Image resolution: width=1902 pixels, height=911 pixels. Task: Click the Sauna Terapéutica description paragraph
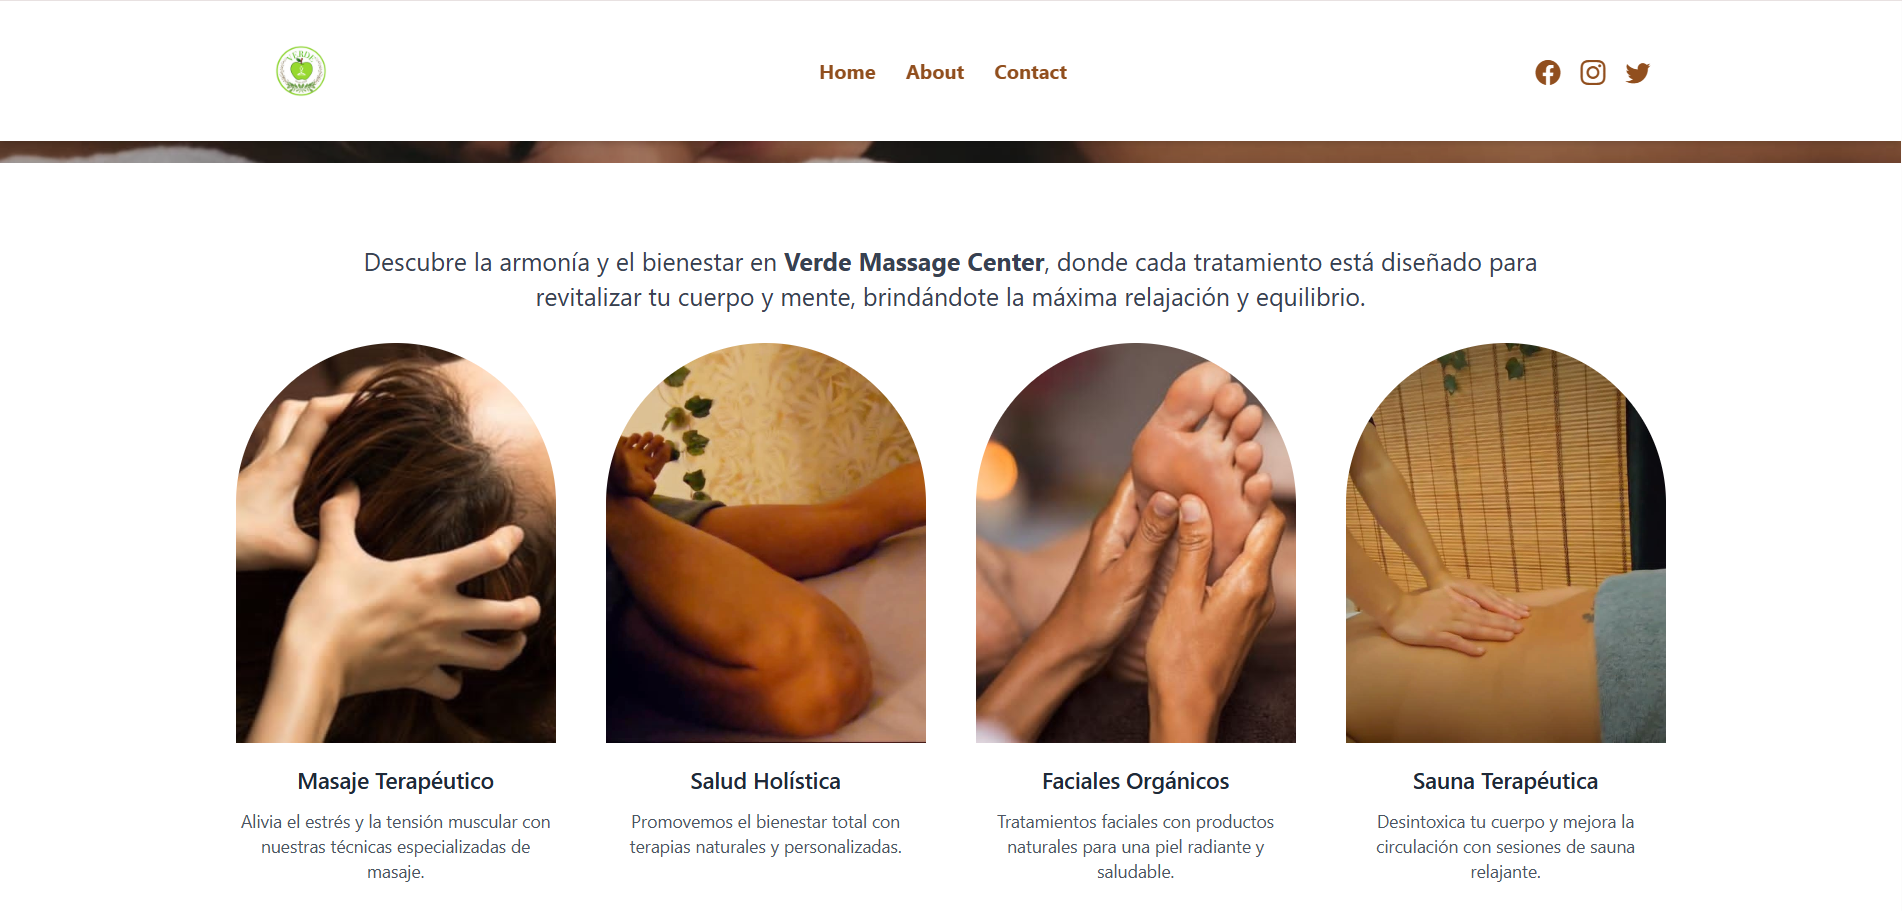[1506, 847]
